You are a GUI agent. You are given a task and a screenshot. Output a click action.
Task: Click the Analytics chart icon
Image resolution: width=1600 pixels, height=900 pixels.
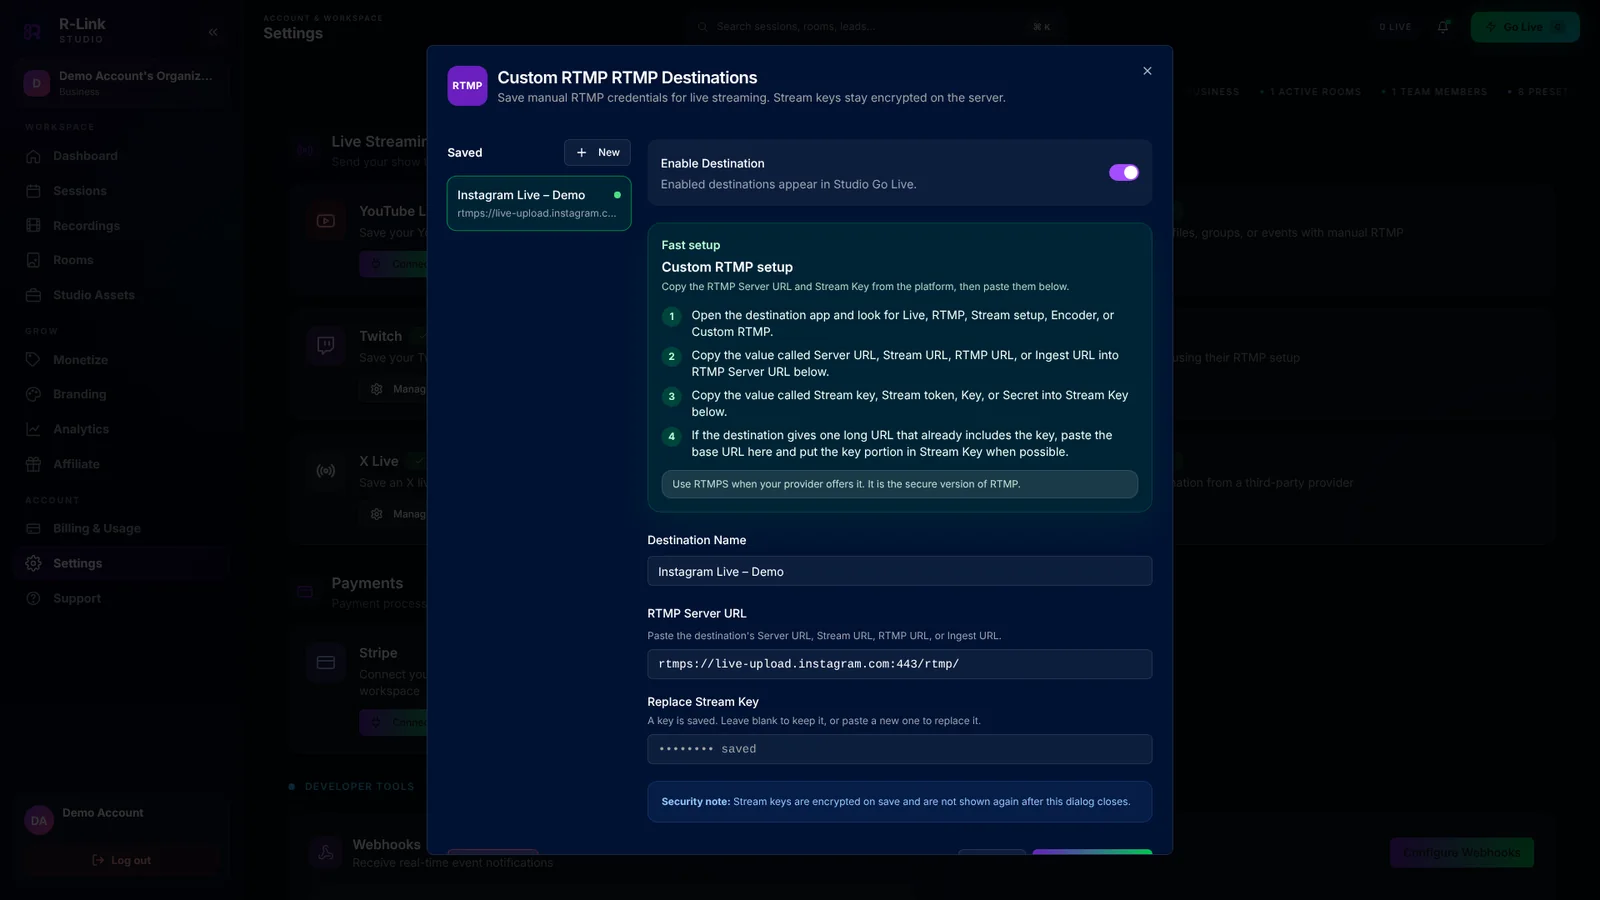click(x=33, y=429)
